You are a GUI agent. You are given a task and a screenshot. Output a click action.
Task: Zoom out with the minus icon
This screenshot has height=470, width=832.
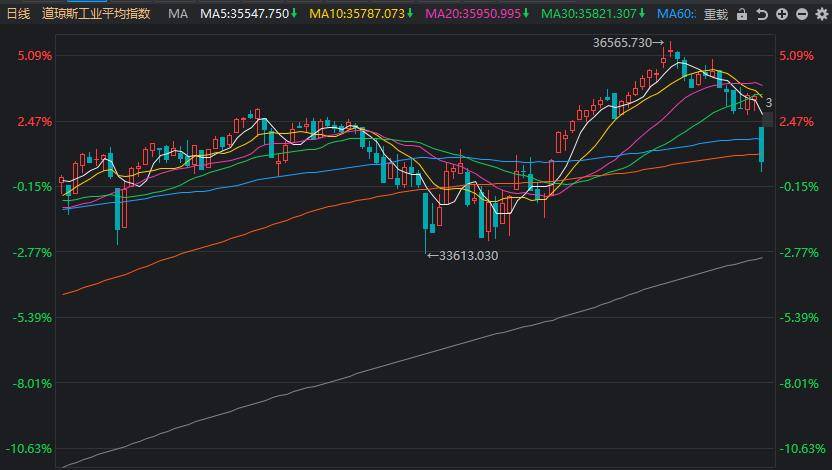802,14
